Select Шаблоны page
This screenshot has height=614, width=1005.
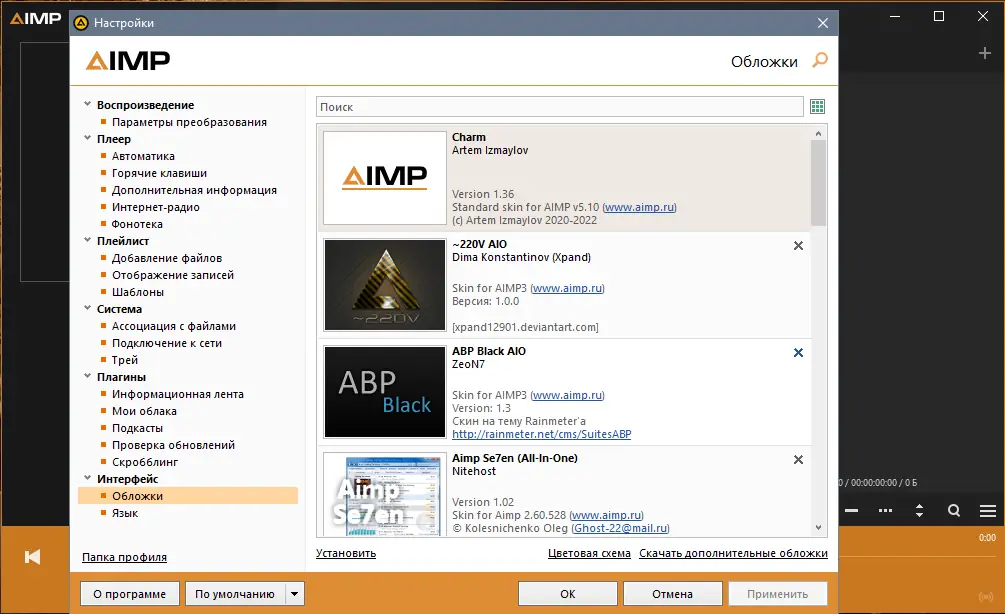click(x=138, y=292)
